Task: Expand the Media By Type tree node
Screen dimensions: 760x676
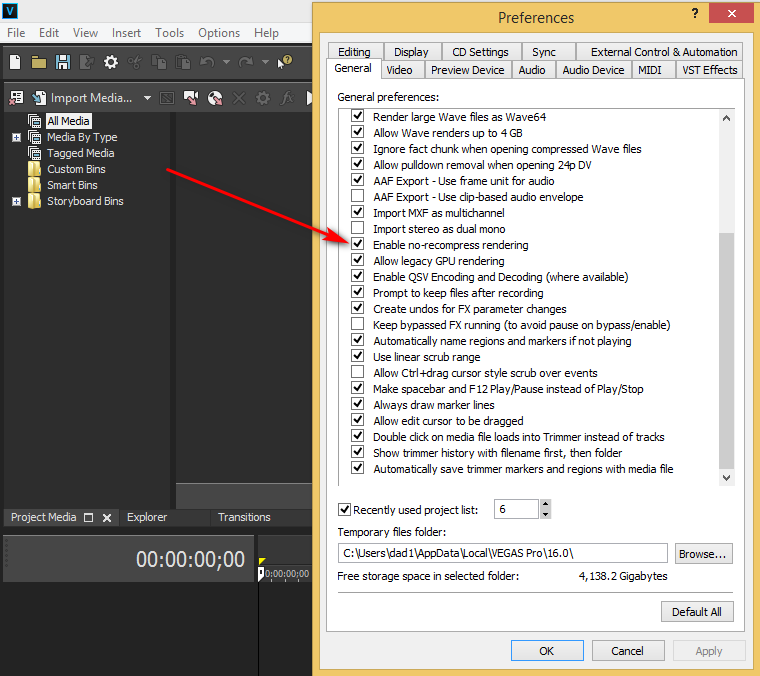Action: 16,138
